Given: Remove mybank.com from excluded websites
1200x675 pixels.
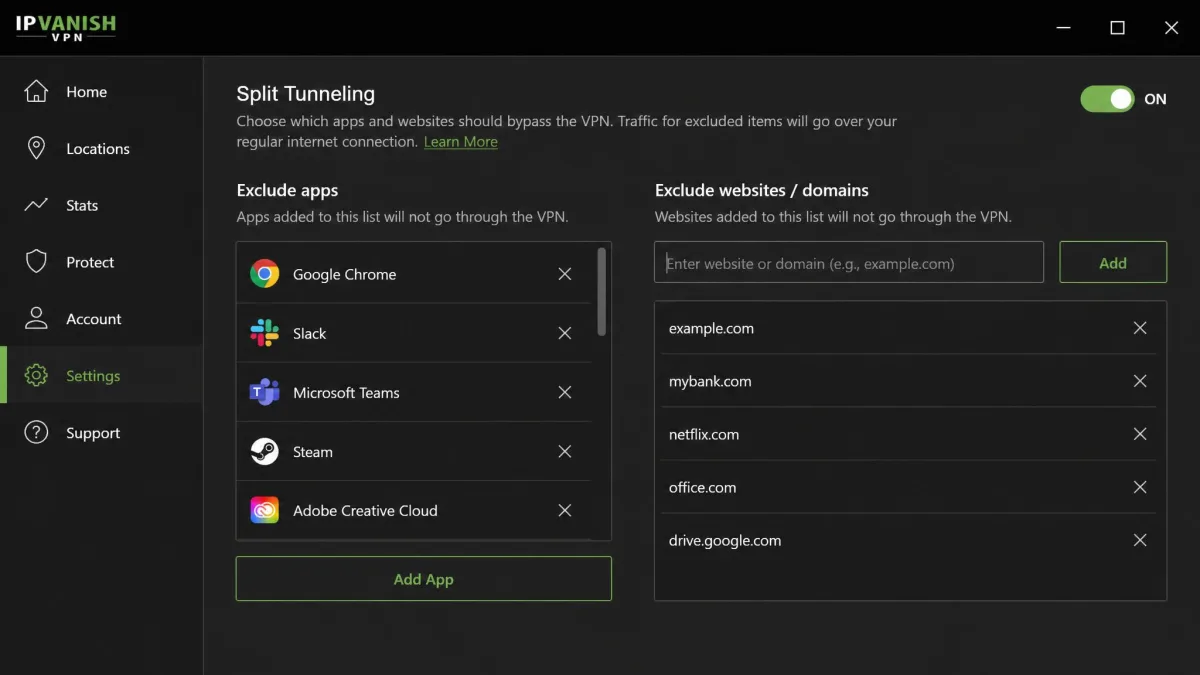Looking at the screenshot, I should pyautogui.click(x=1140, y=381).
